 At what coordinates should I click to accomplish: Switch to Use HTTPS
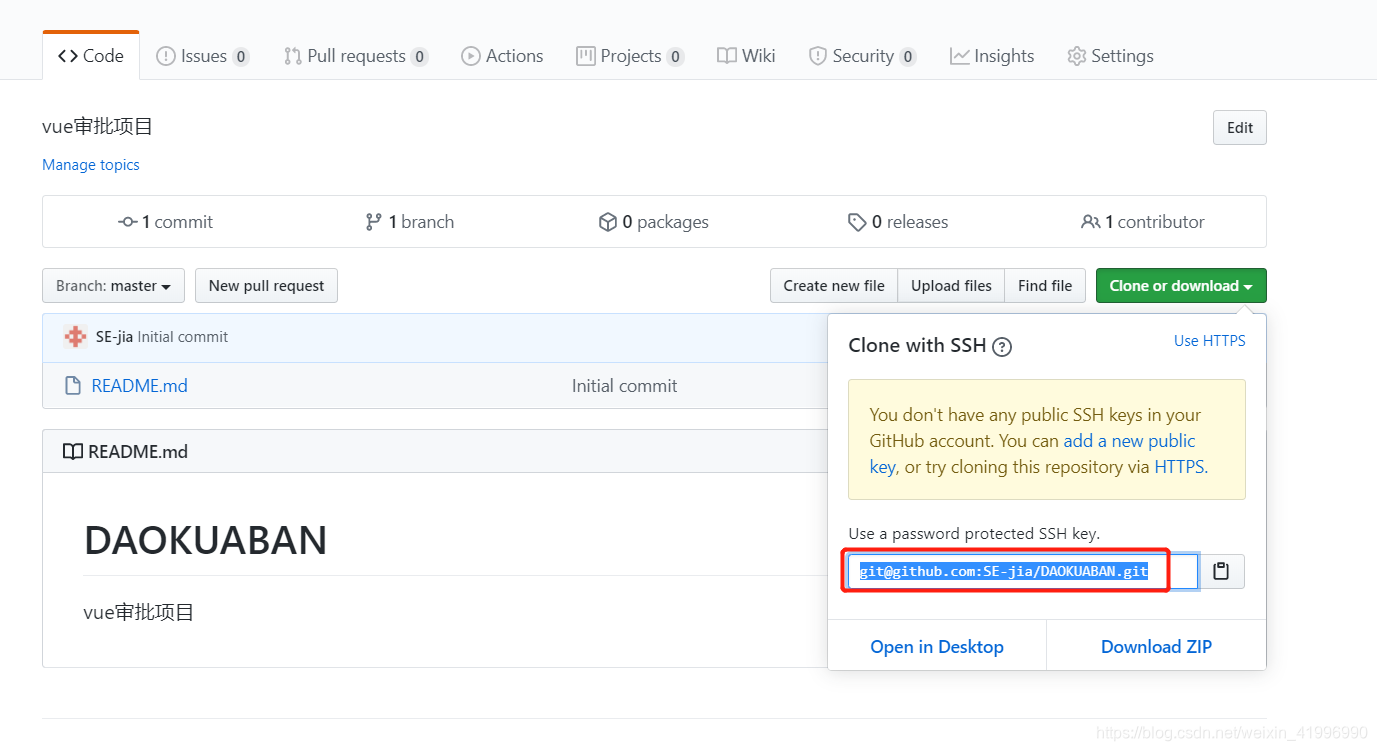coord(1210,341)
